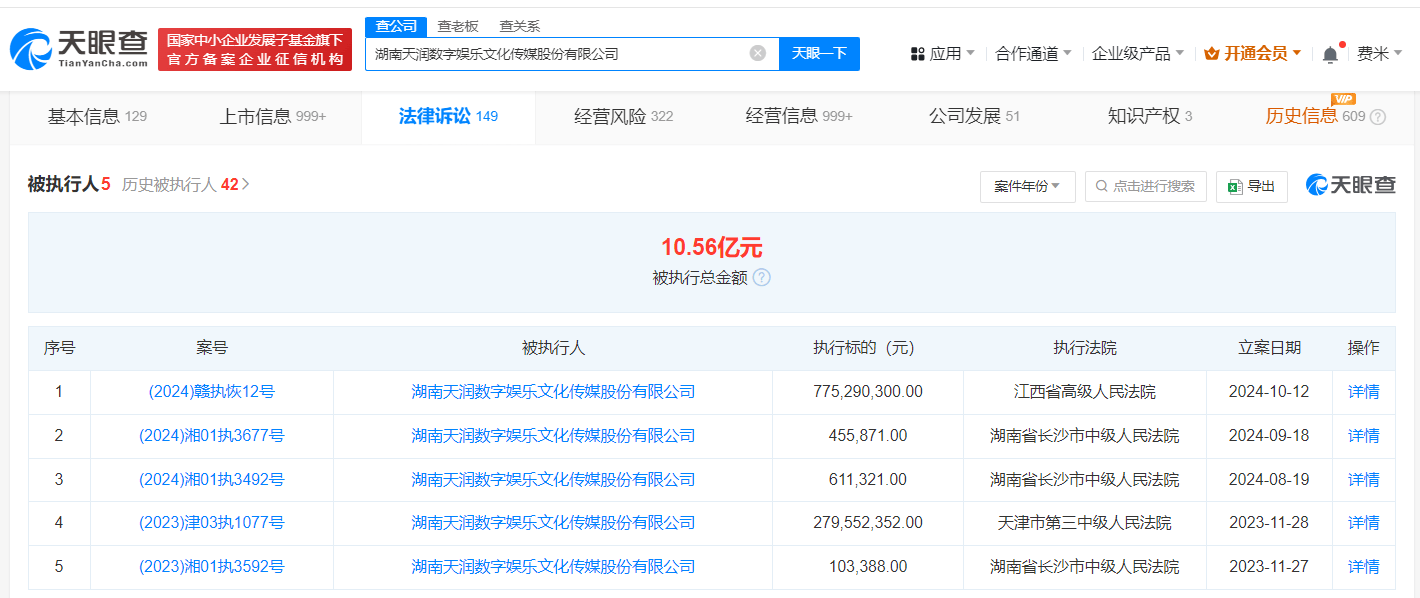Screen dimensions: 1420x598
Task: Open the Tianyancha logo homepage
Action: (x=79, y=48)
